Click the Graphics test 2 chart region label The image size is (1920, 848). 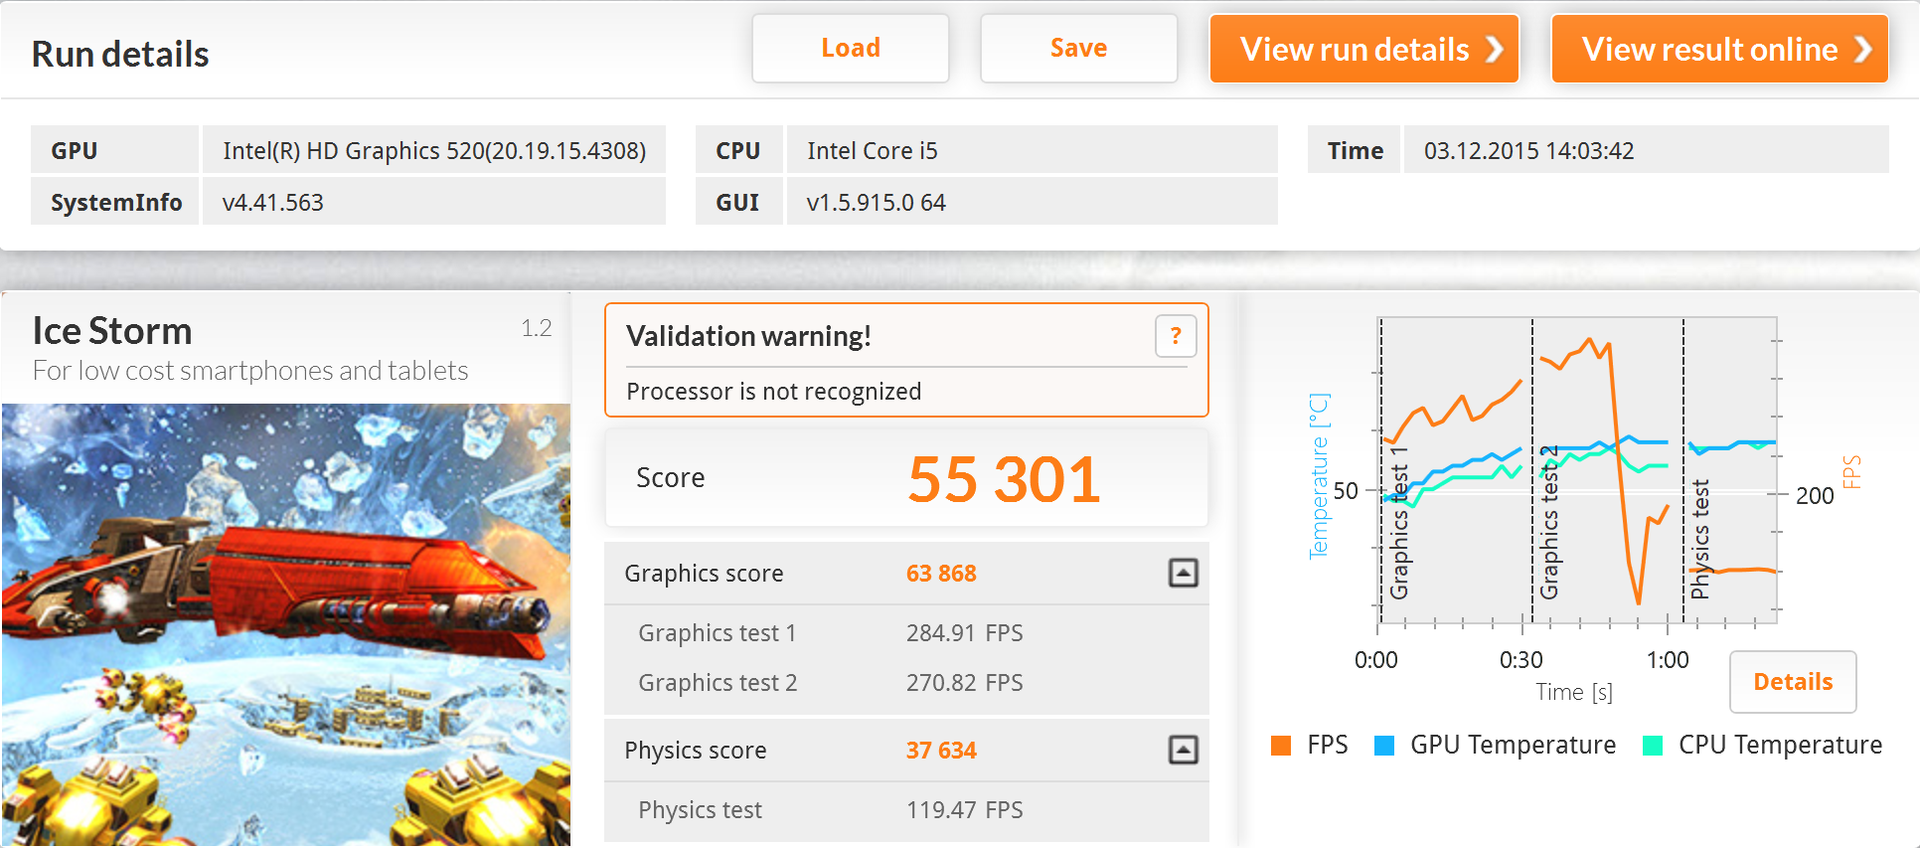click(x=1549, y=523)
